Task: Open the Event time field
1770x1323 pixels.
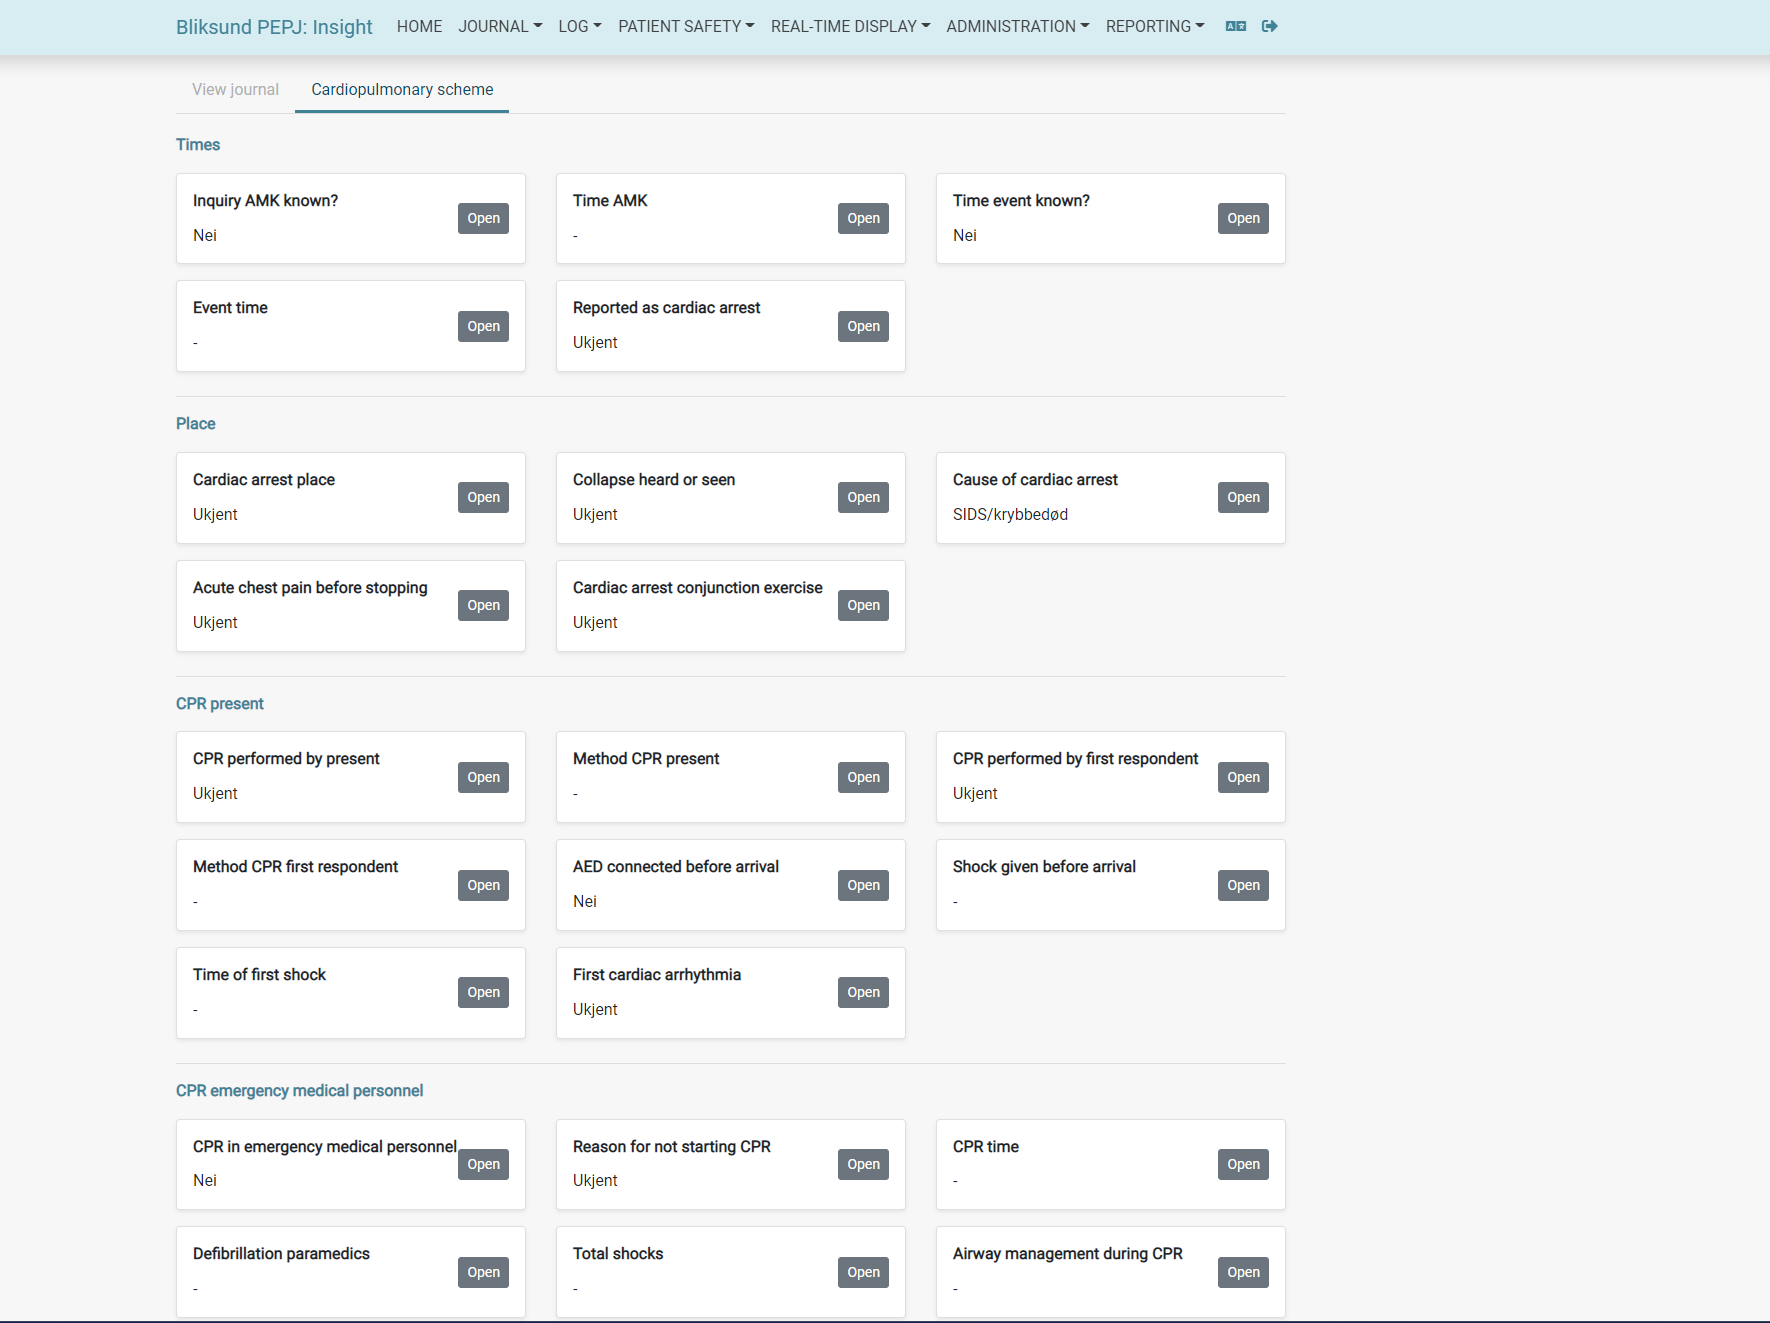Action: pos(483,326)
